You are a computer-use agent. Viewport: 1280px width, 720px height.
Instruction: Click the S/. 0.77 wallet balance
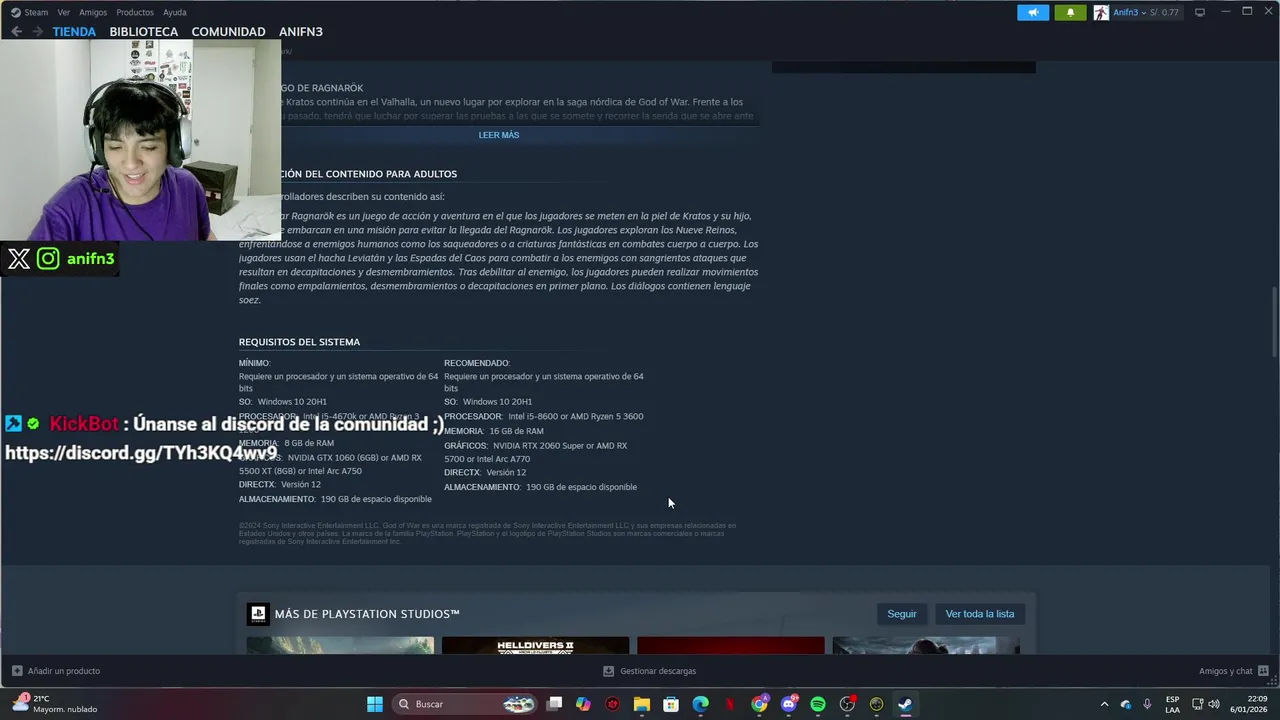click(x=1164, y=12)
